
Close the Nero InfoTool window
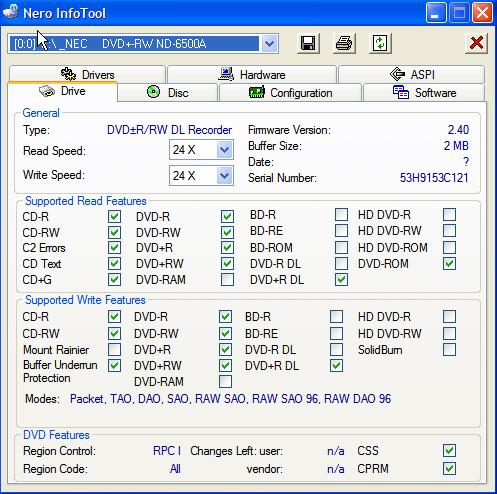coord(482,13)
